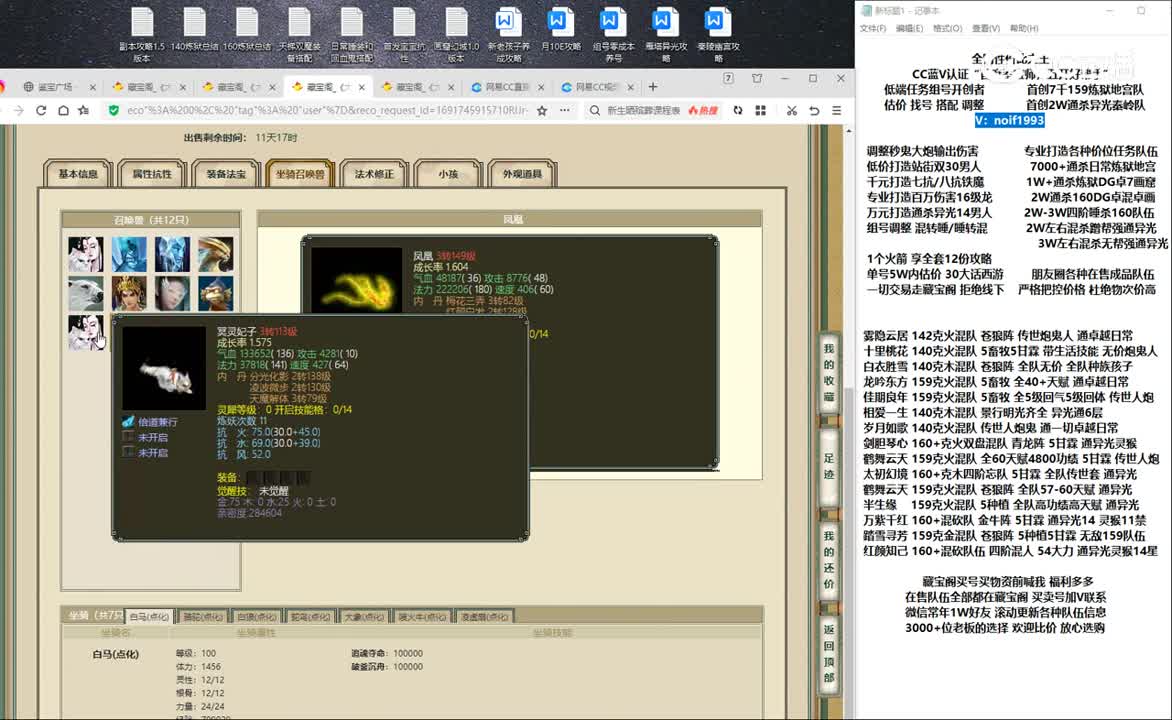Select the ice-helmeted face summon portrait

click(x=173, y=254)
